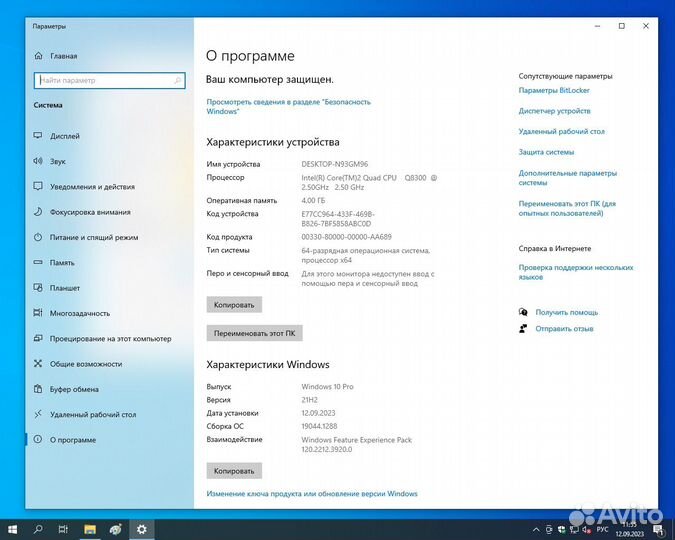Open Буфер обмена clipboard settings

74,389
